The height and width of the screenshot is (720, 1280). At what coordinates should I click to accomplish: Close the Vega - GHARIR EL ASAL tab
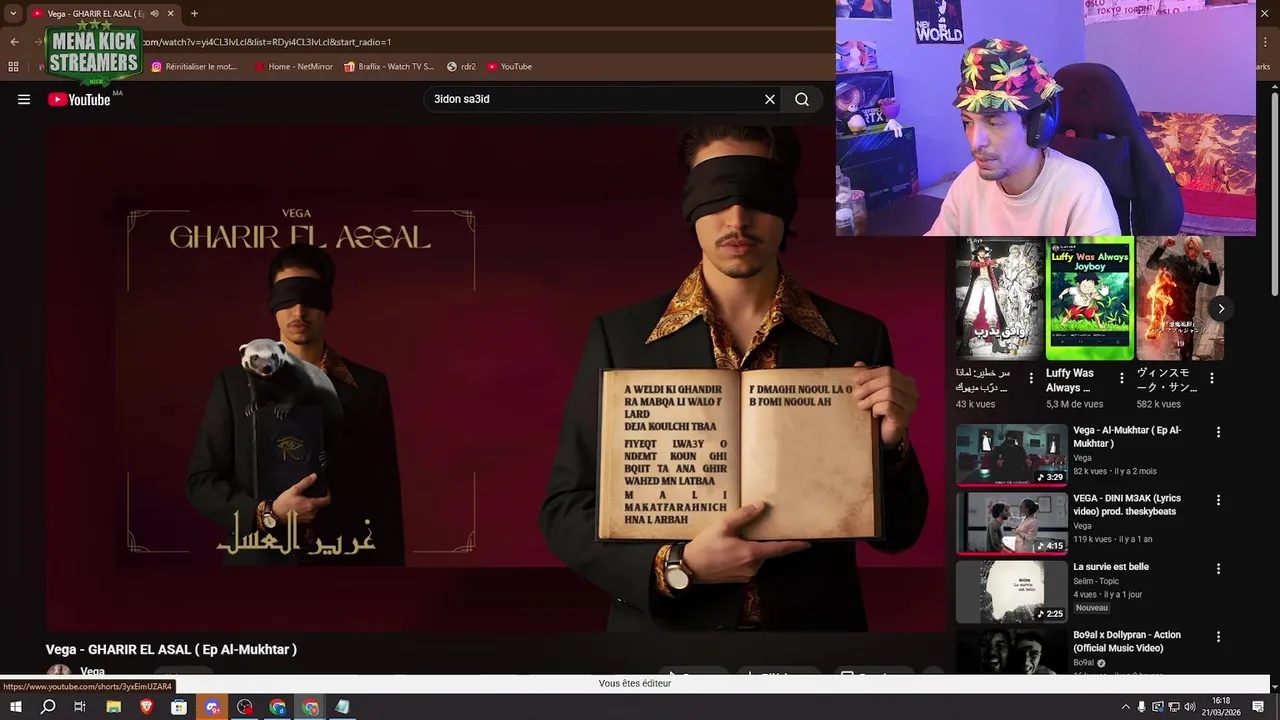tap(171, 13)
